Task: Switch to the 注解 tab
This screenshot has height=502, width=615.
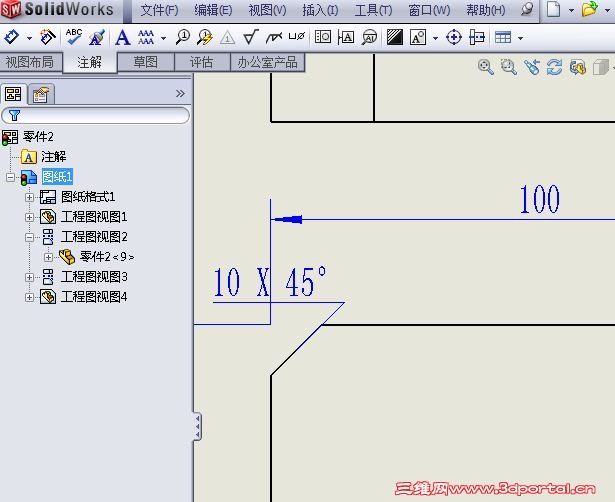Action: [90, 62]
